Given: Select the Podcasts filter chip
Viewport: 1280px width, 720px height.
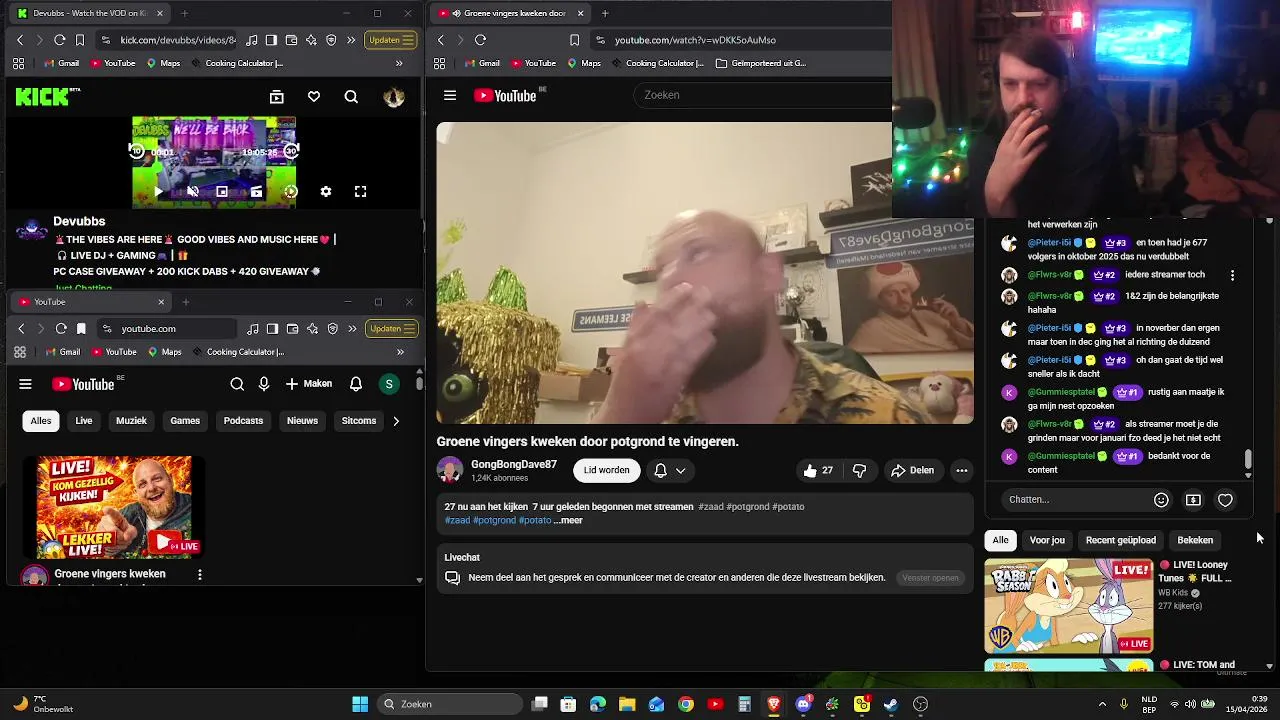Looking at the screenshot, I should pyautogui.click(x=243, y=421).
